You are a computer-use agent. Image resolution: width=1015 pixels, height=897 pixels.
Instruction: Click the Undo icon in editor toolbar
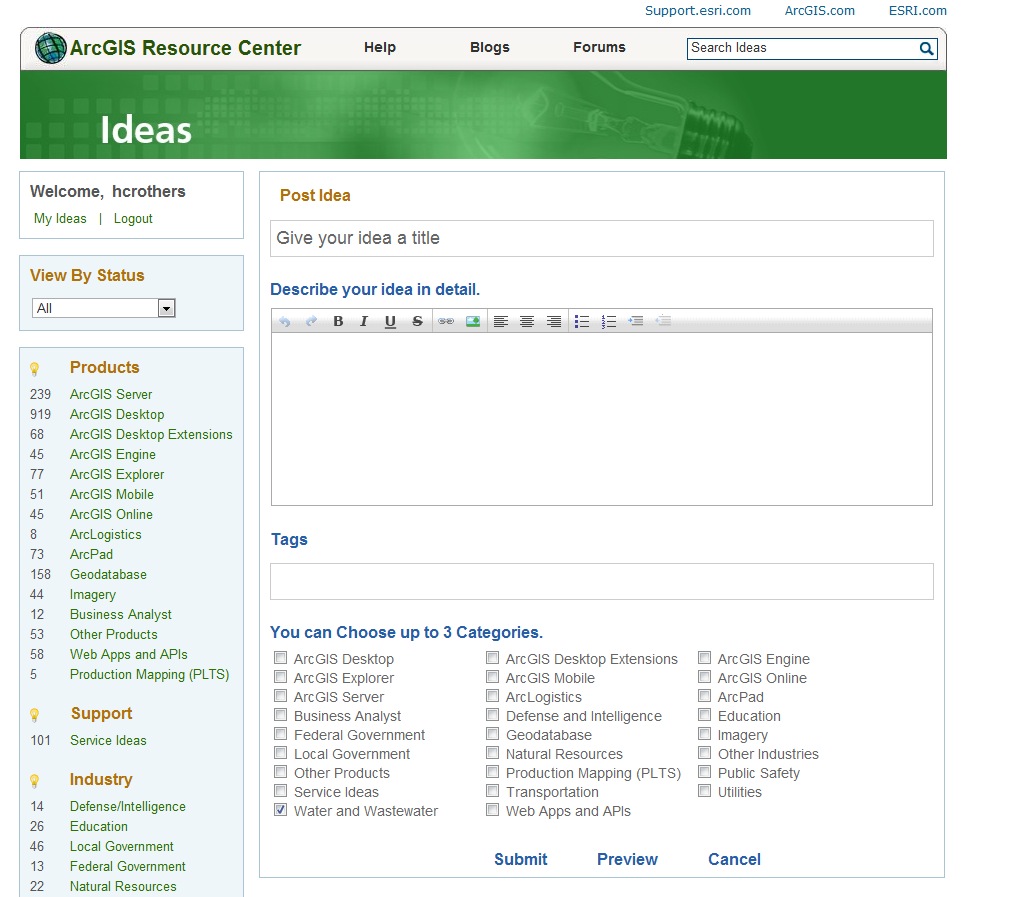[285, 321]
